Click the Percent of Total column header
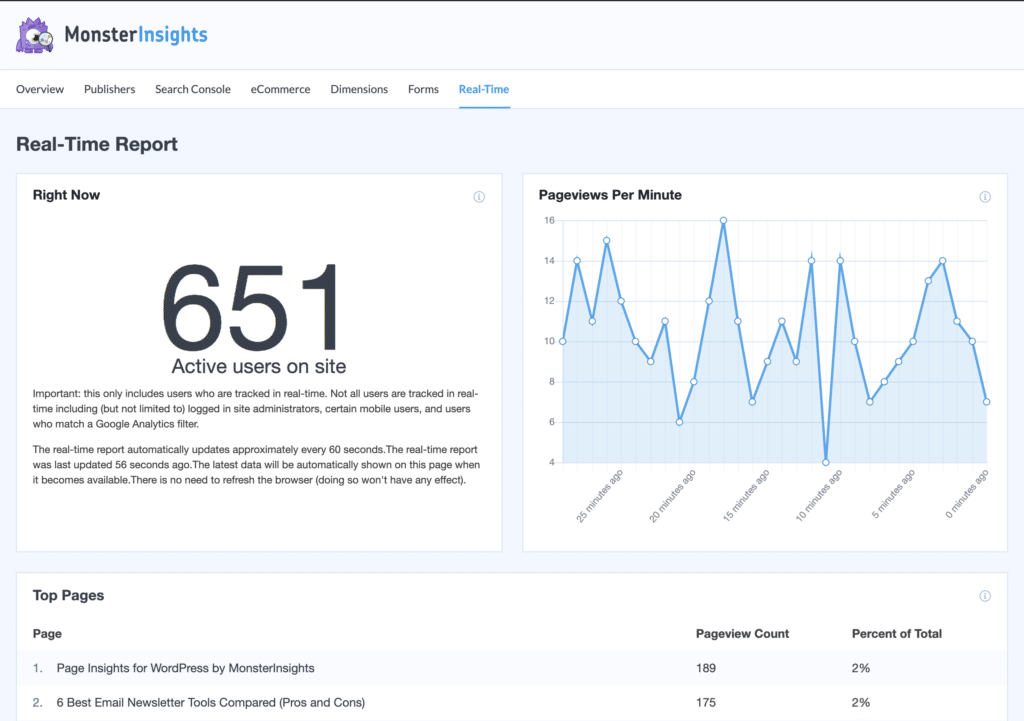1024x721 pixels. (x=898, y=633)
